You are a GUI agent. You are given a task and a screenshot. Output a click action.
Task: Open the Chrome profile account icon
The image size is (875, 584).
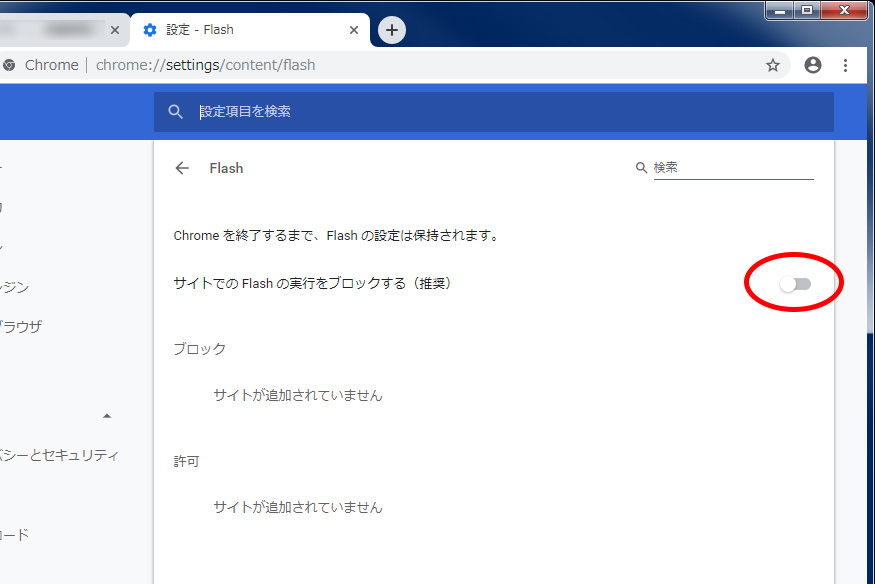tap(812, 65)
